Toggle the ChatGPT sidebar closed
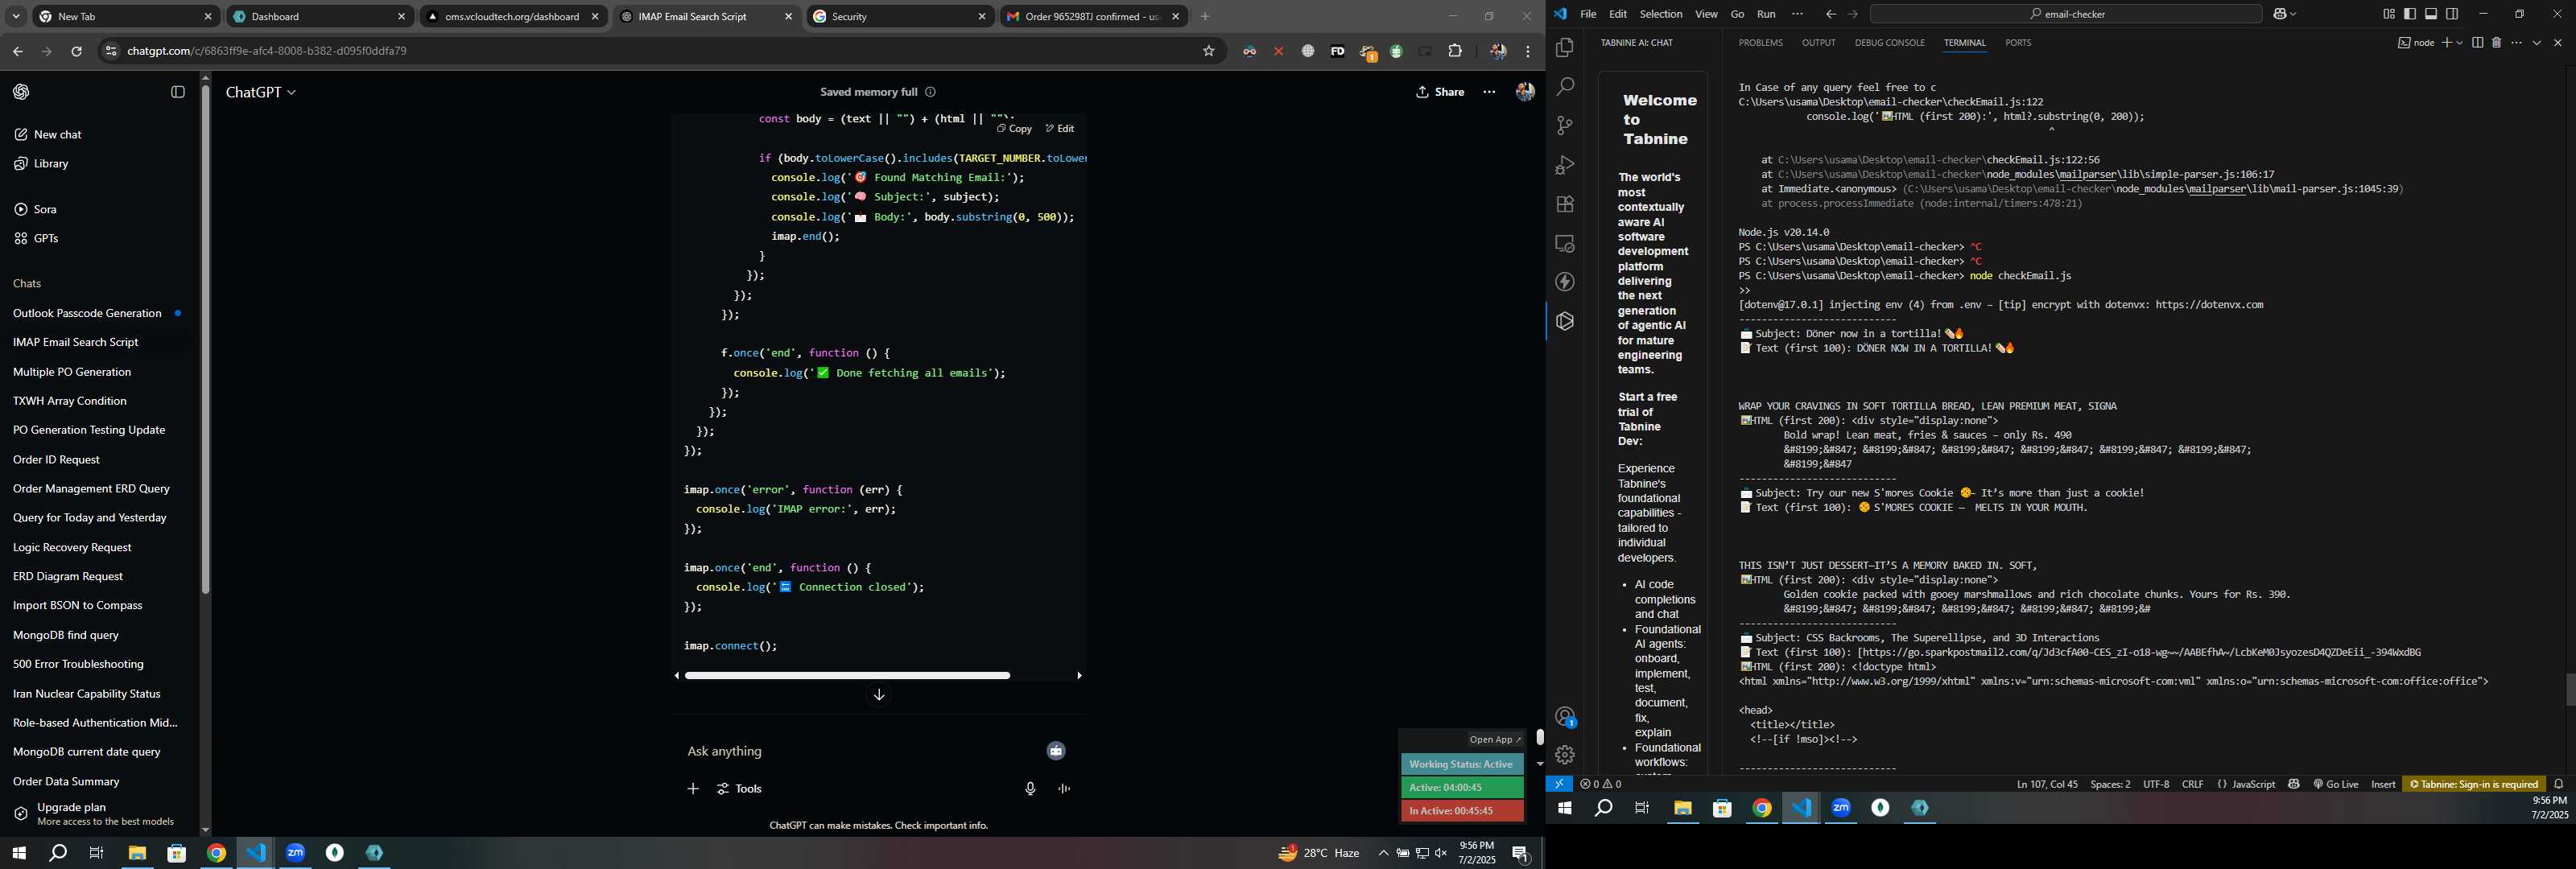Screen dimensions: 2576x869 178,92
